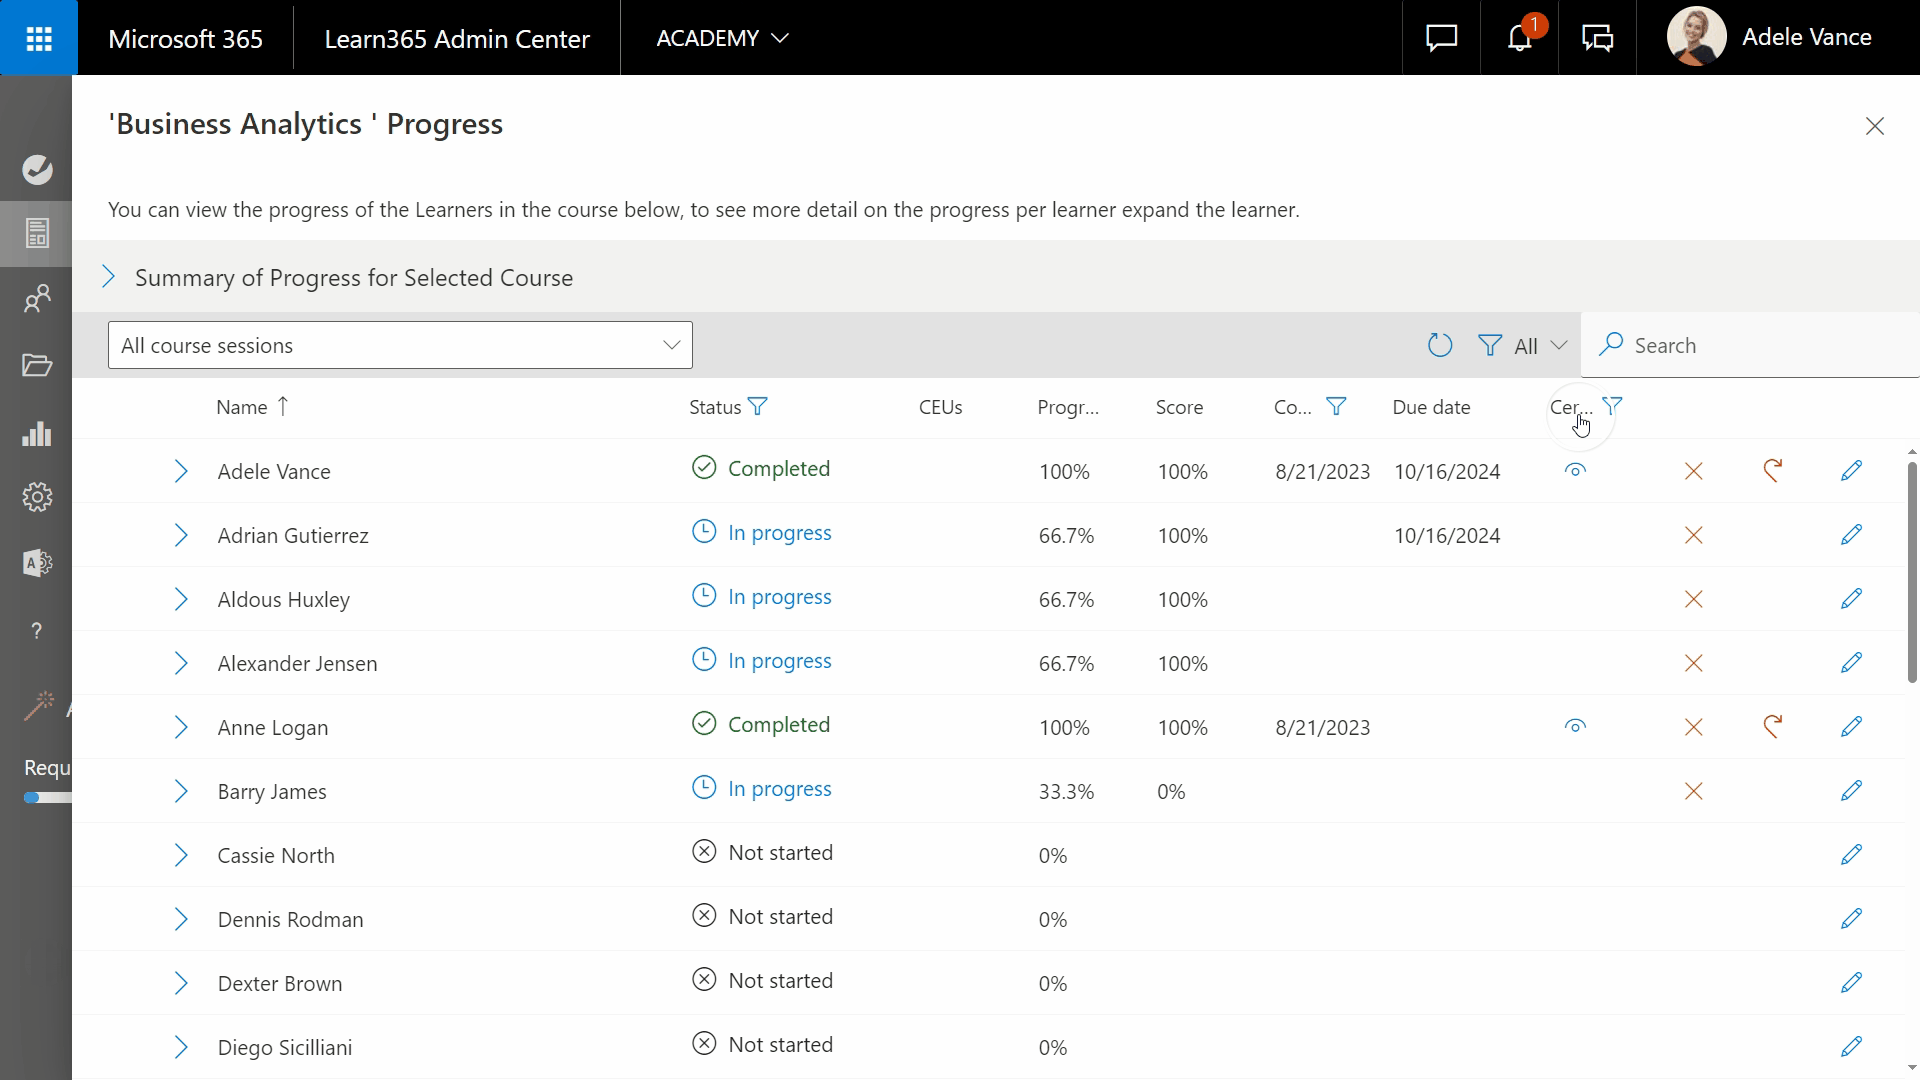Filter the Status column
This screenshot has width=1920, height=1080.
click(758, 406)
